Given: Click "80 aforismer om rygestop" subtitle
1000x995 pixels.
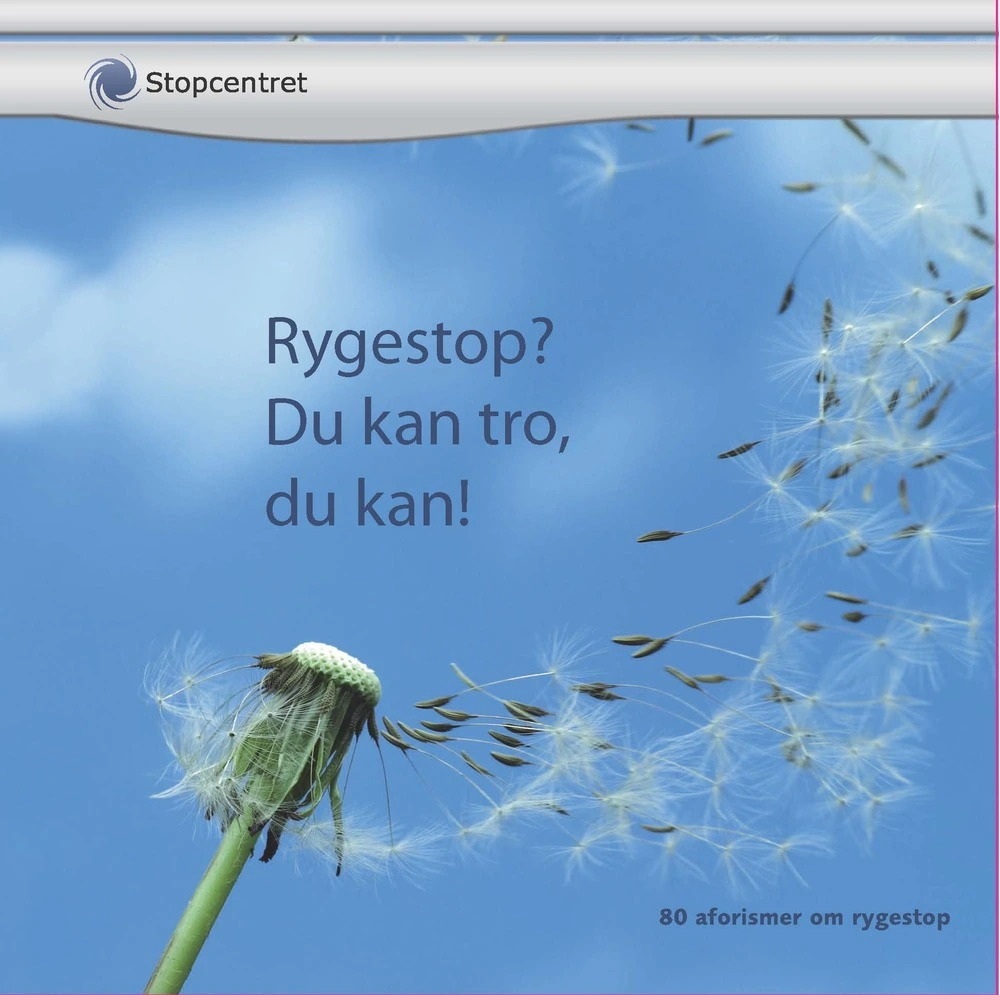Looking at the screenshot, I should pyautogui.click(x=805, y=918).
